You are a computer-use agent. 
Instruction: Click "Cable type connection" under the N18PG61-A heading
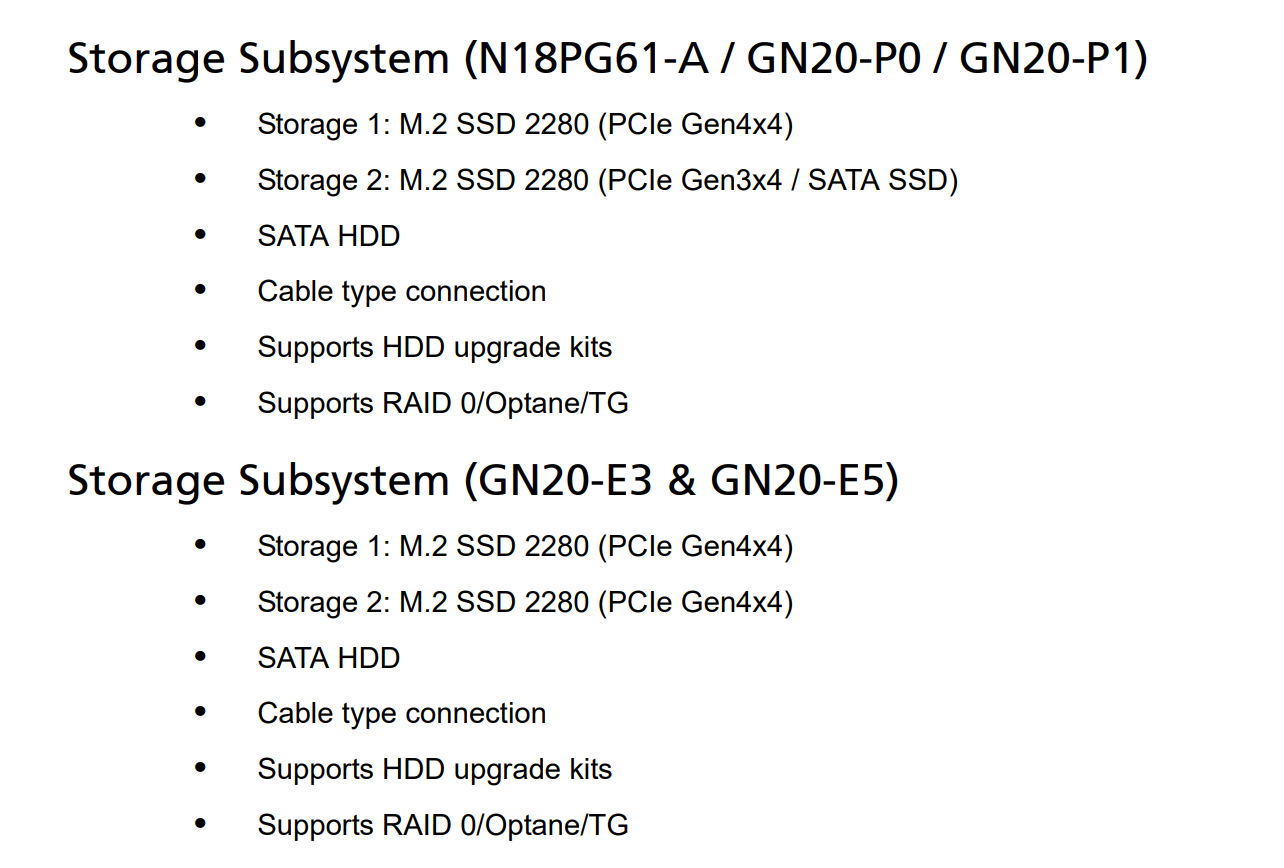(x=401, y=291)
